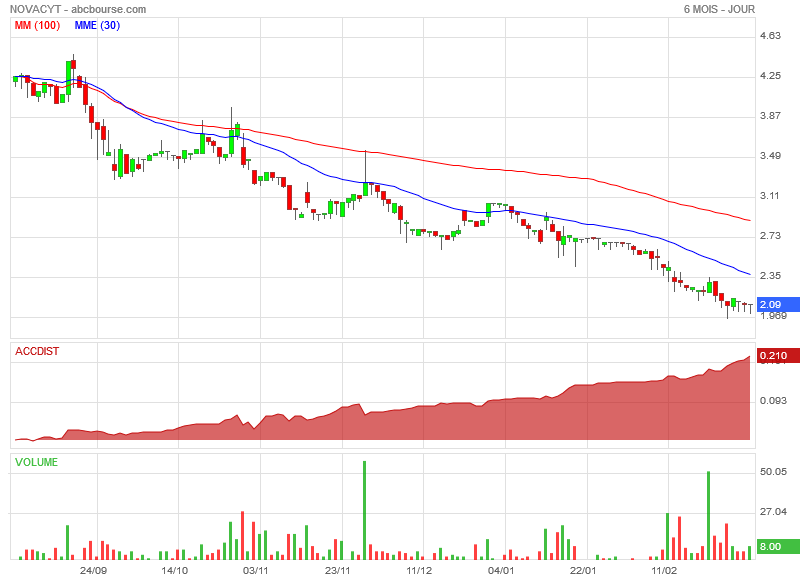Click the 4.63 price axis value
The width and height of the screenshot is (800, 580).
(770, 36)
